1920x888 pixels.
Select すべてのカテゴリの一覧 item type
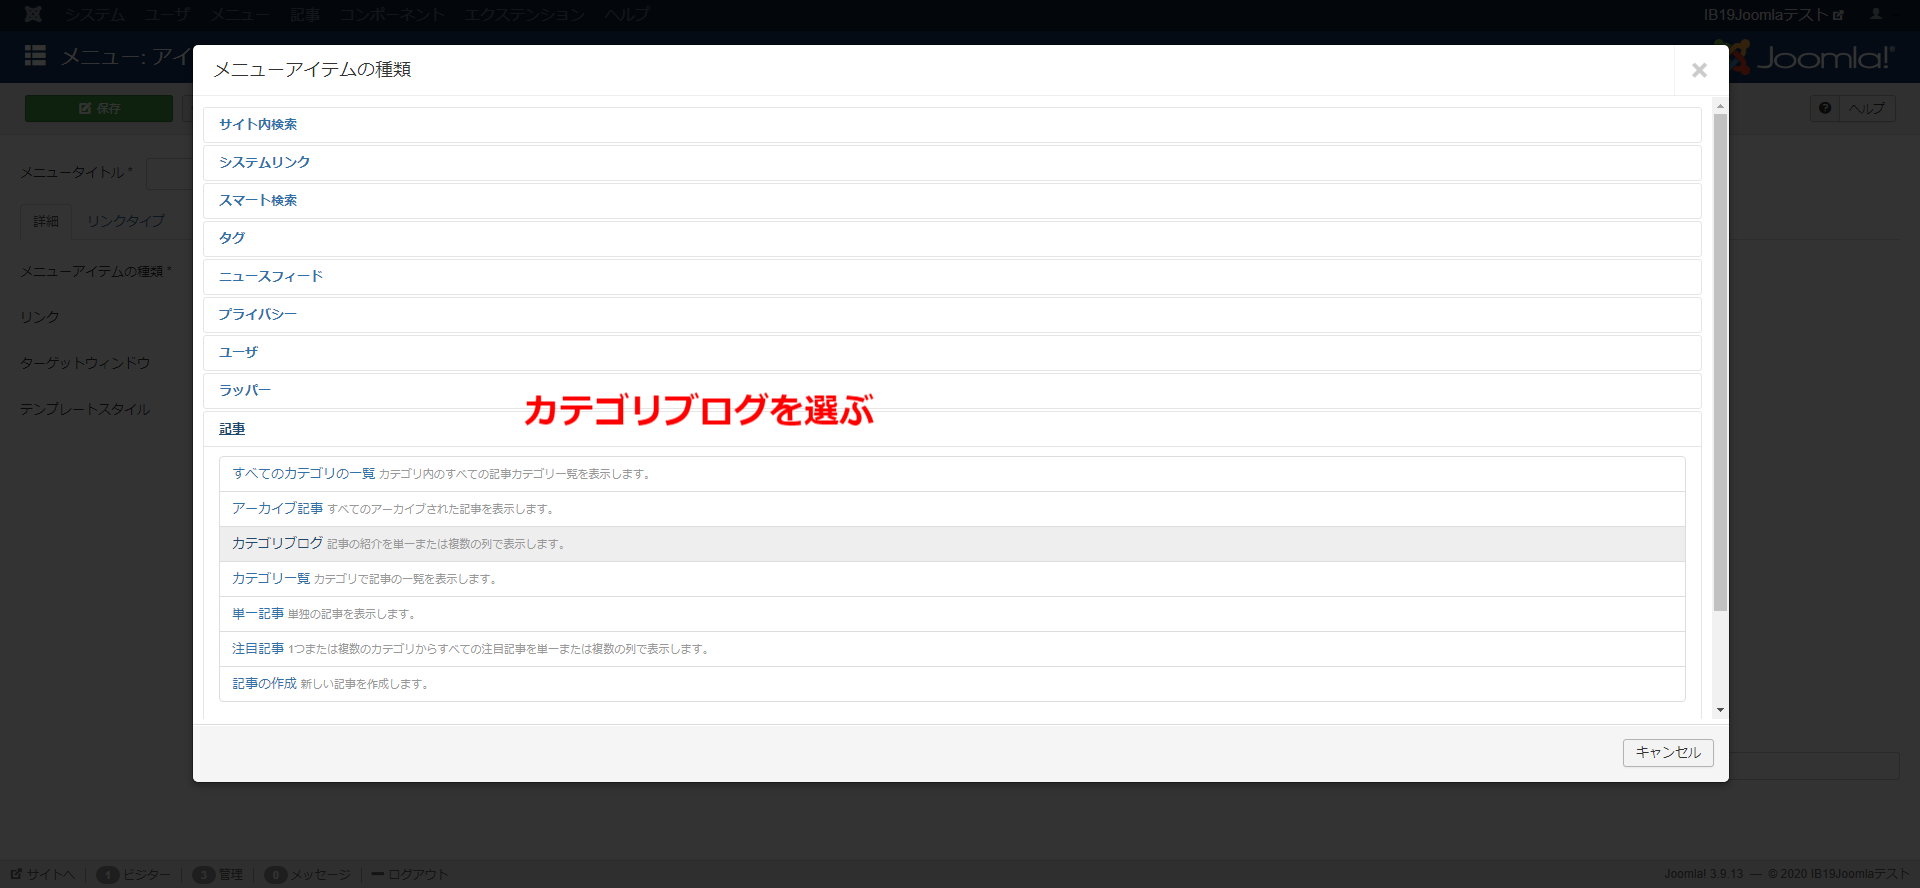point(304,473)
